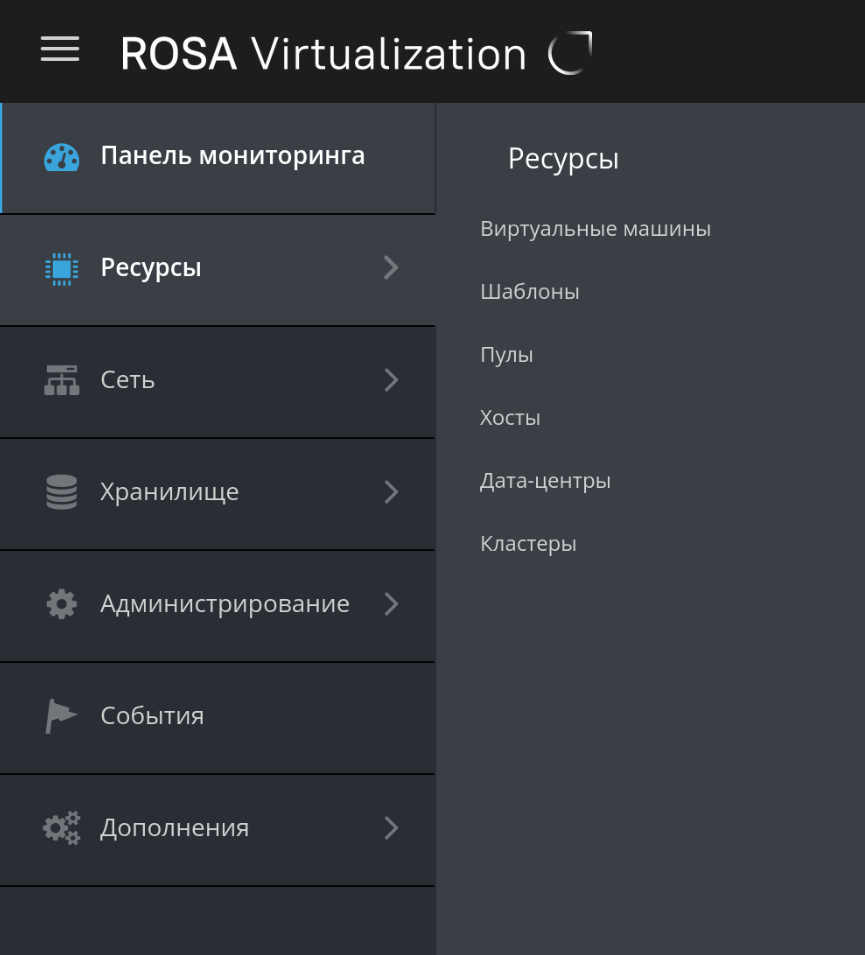Viewport: 865px width, 955px height.
Task: Click the dashboard gauge icon
Action: (x=61, y=157)
